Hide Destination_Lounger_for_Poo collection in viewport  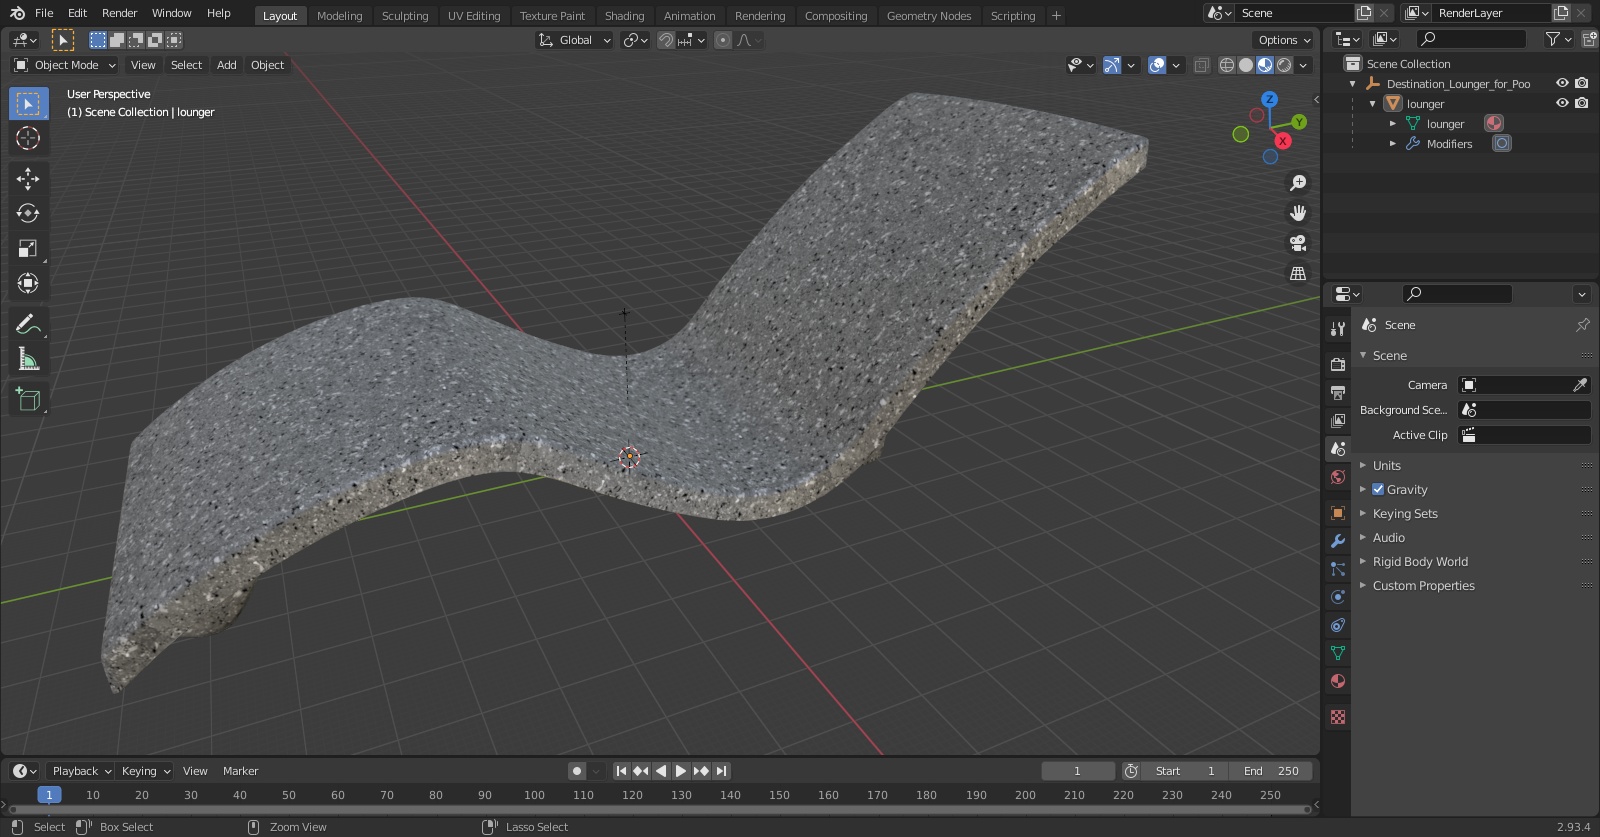coord(1562,83)
